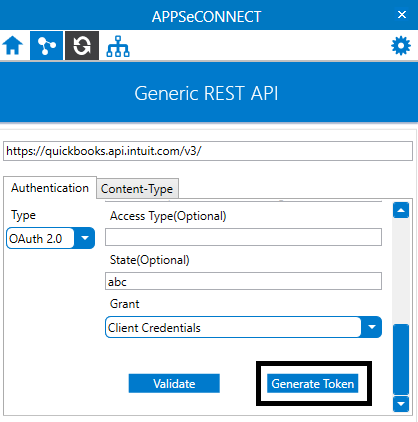Open the settings gear icon
Viewport: 418px width, 422px height.
point(401,46)
